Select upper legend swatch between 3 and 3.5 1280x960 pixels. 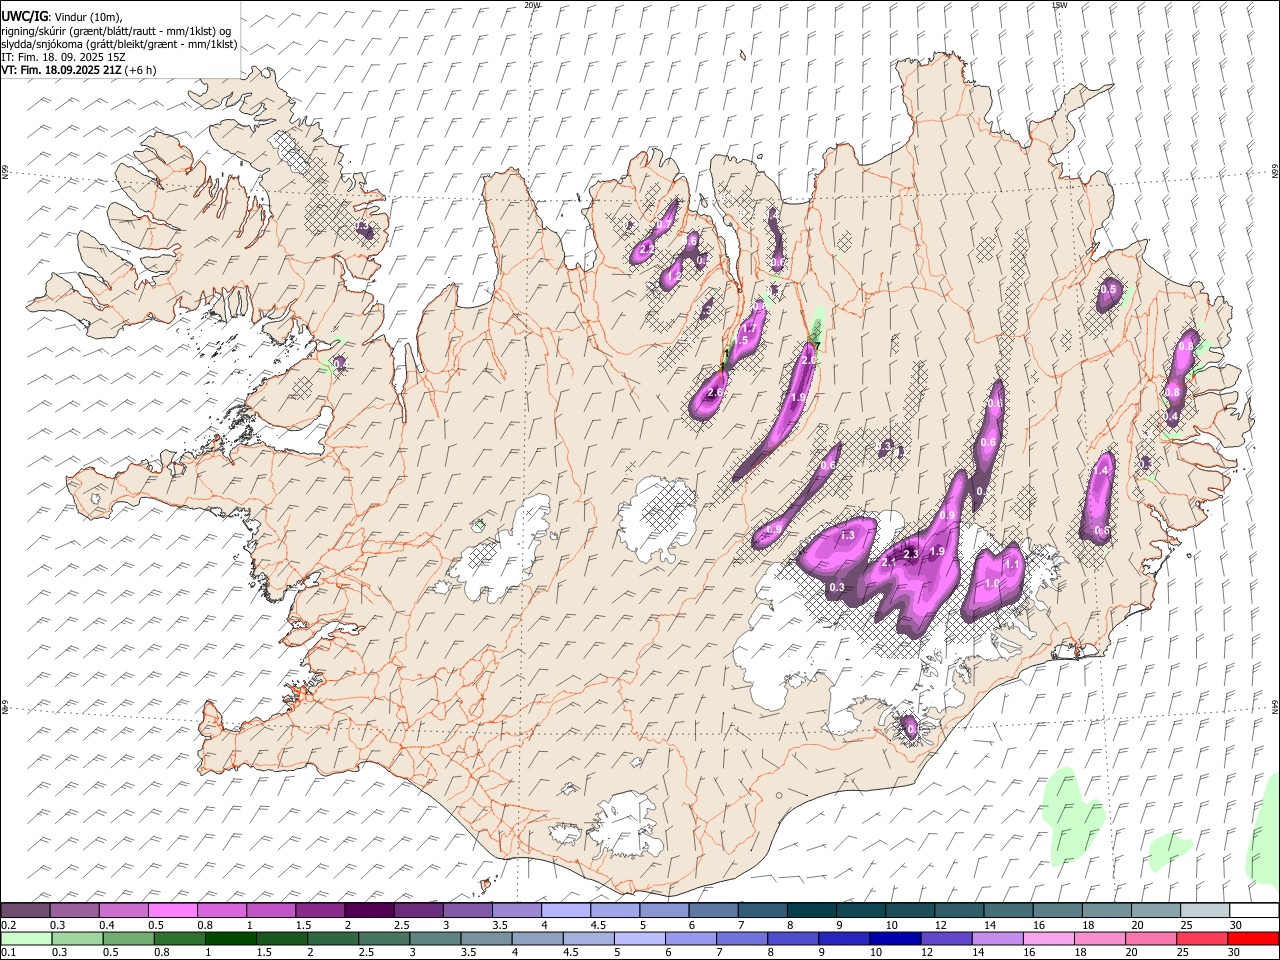pyautogui.click(x=467, y=910)
